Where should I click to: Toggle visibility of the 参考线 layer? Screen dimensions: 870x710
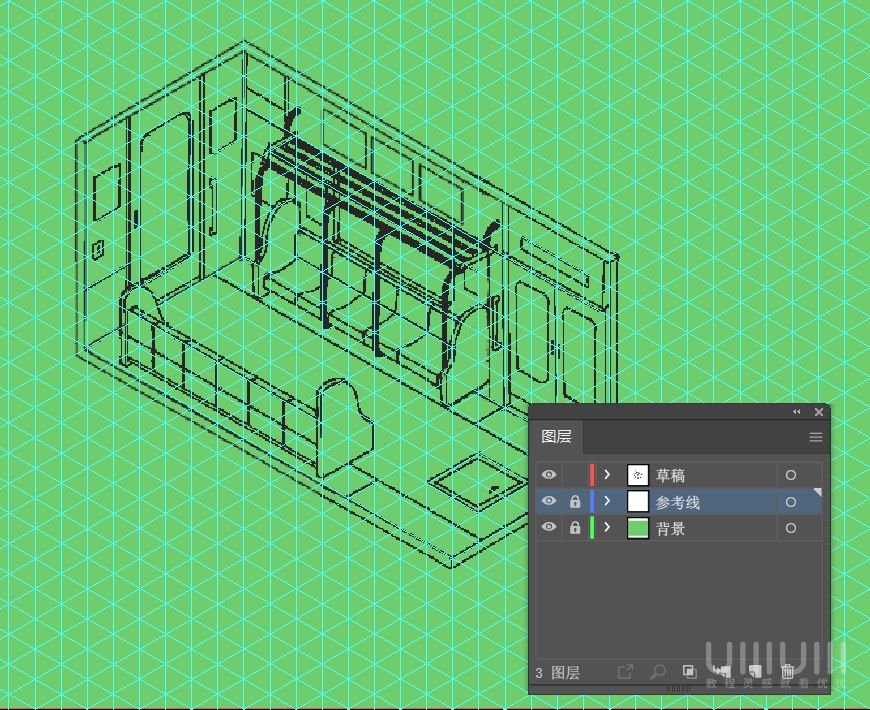point(548,501)
